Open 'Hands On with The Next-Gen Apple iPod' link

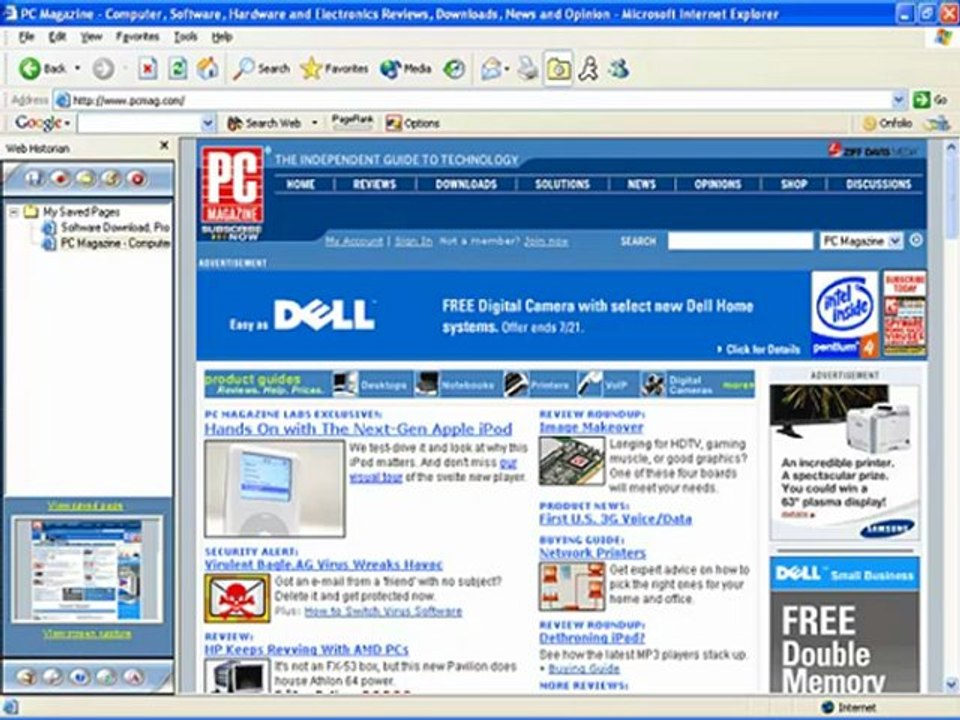pos(358,429)
